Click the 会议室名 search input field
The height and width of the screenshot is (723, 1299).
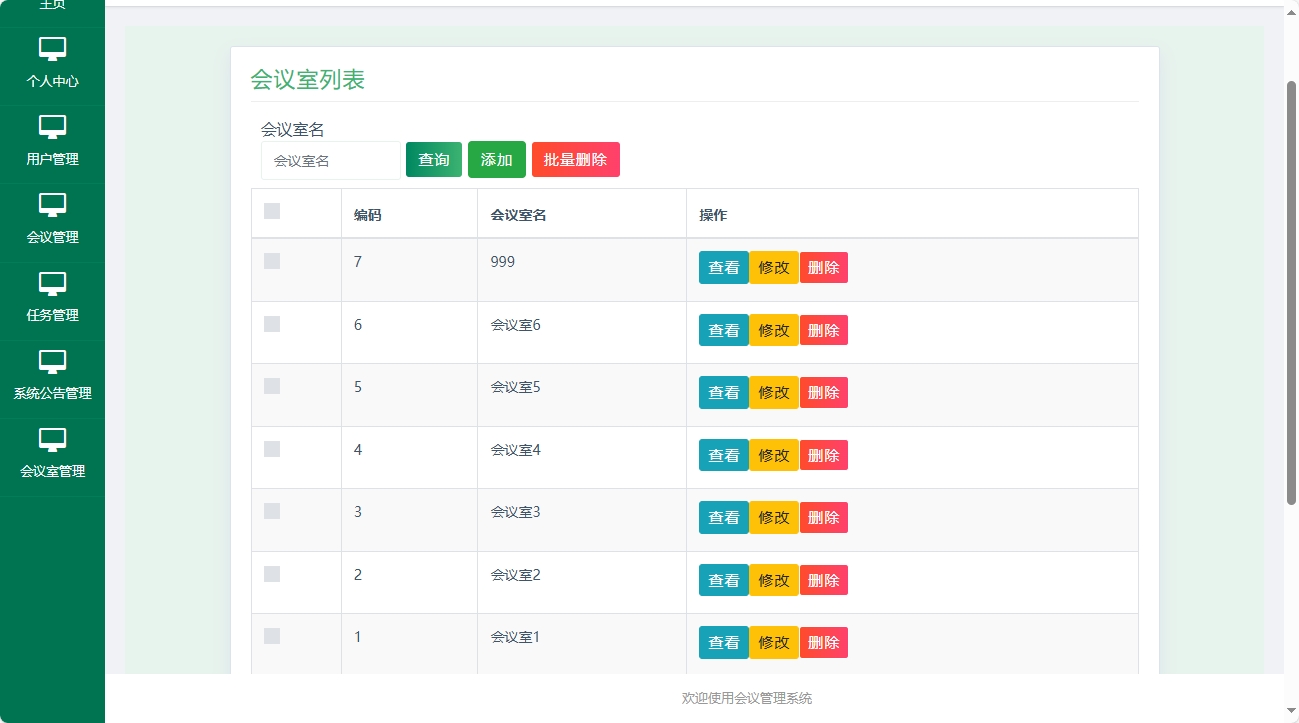[x=330, y=159]
